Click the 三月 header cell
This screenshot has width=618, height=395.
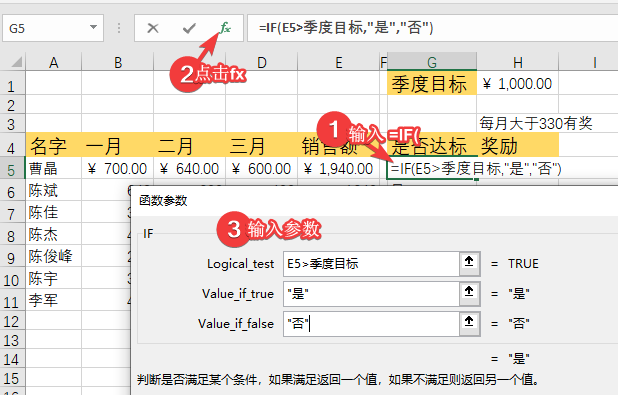tap(262, 145)
